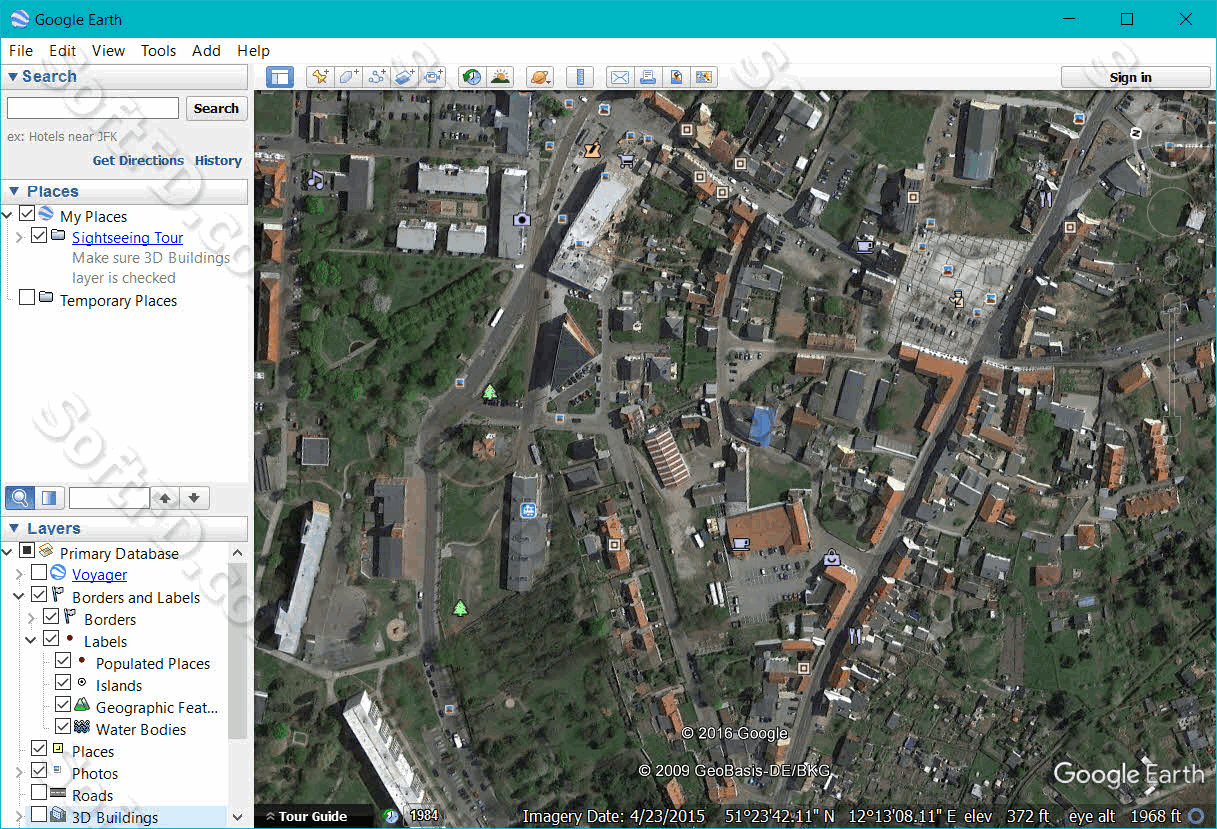Turn on the 3D Buildings layer checkbox
This screenshot has height=829, width=1217.
(x=39, y=815)
